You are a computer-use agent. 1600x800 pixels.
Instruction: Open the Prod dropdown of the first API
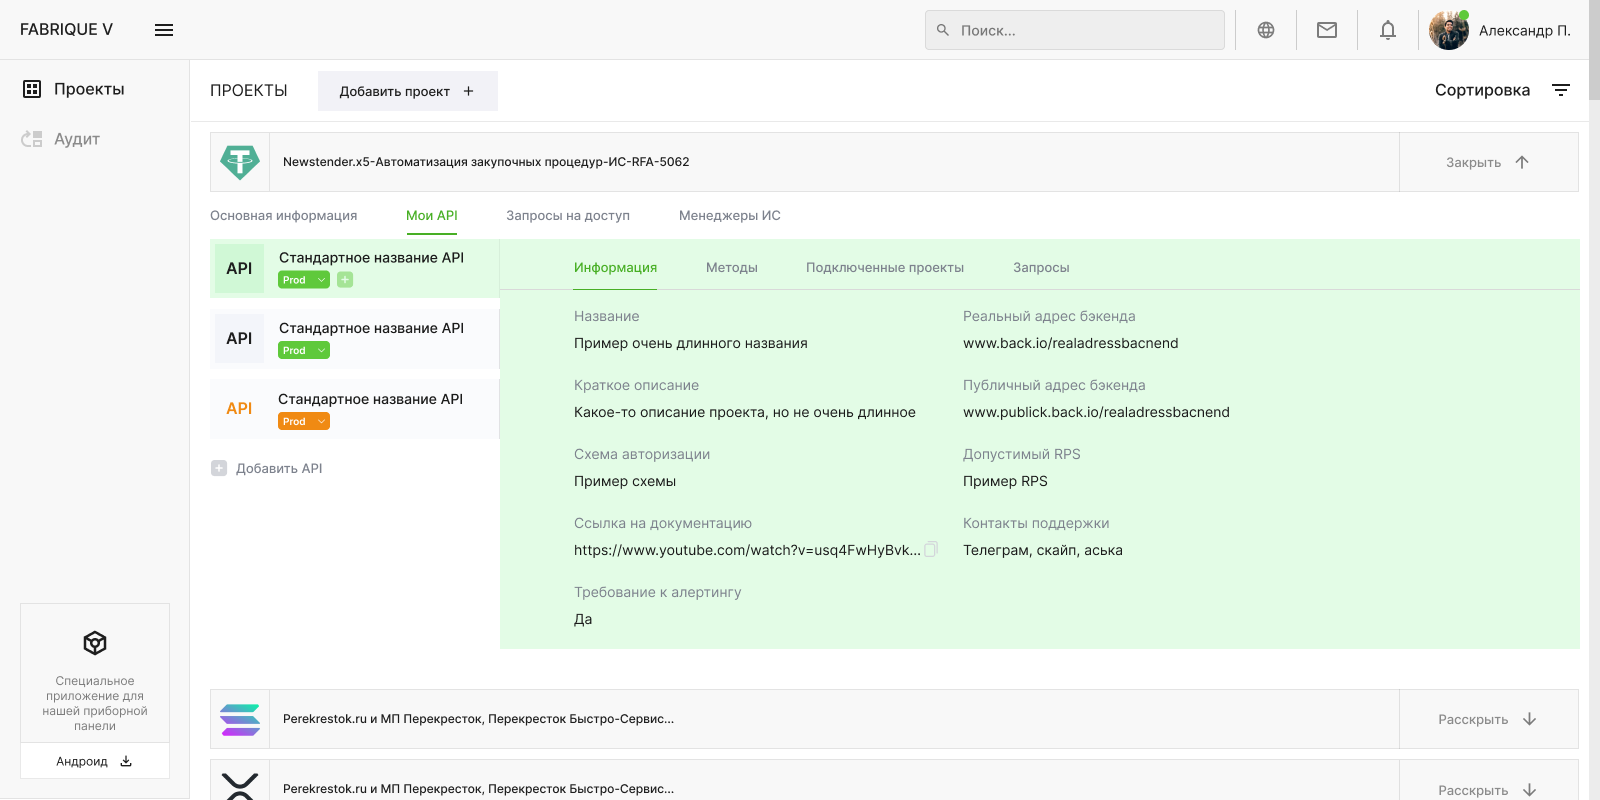click(304, 280)
